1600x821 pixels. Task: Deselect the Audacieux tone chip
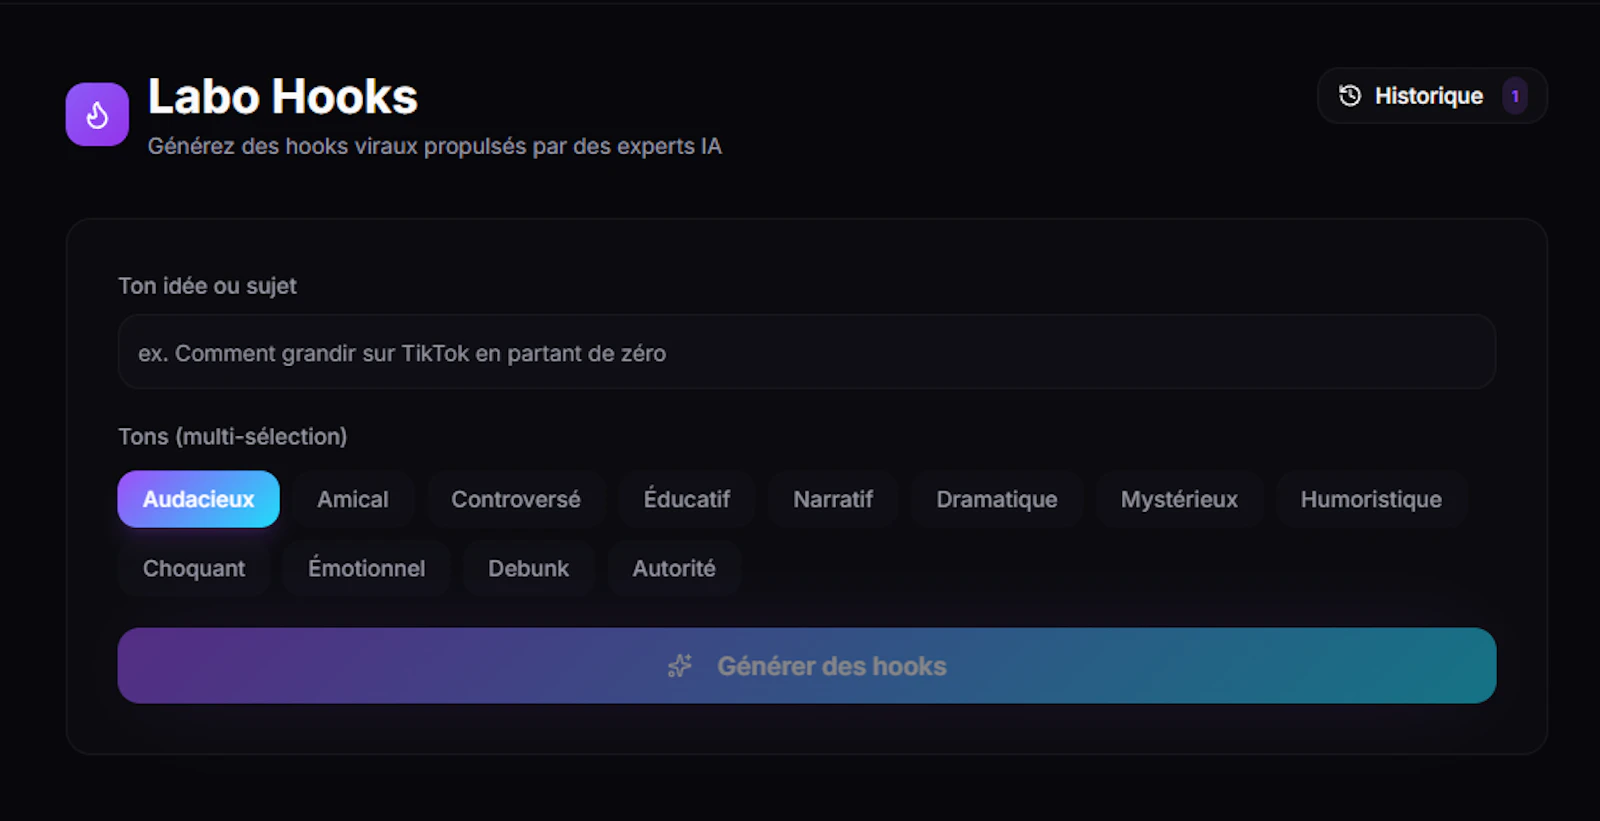[198, 499]
